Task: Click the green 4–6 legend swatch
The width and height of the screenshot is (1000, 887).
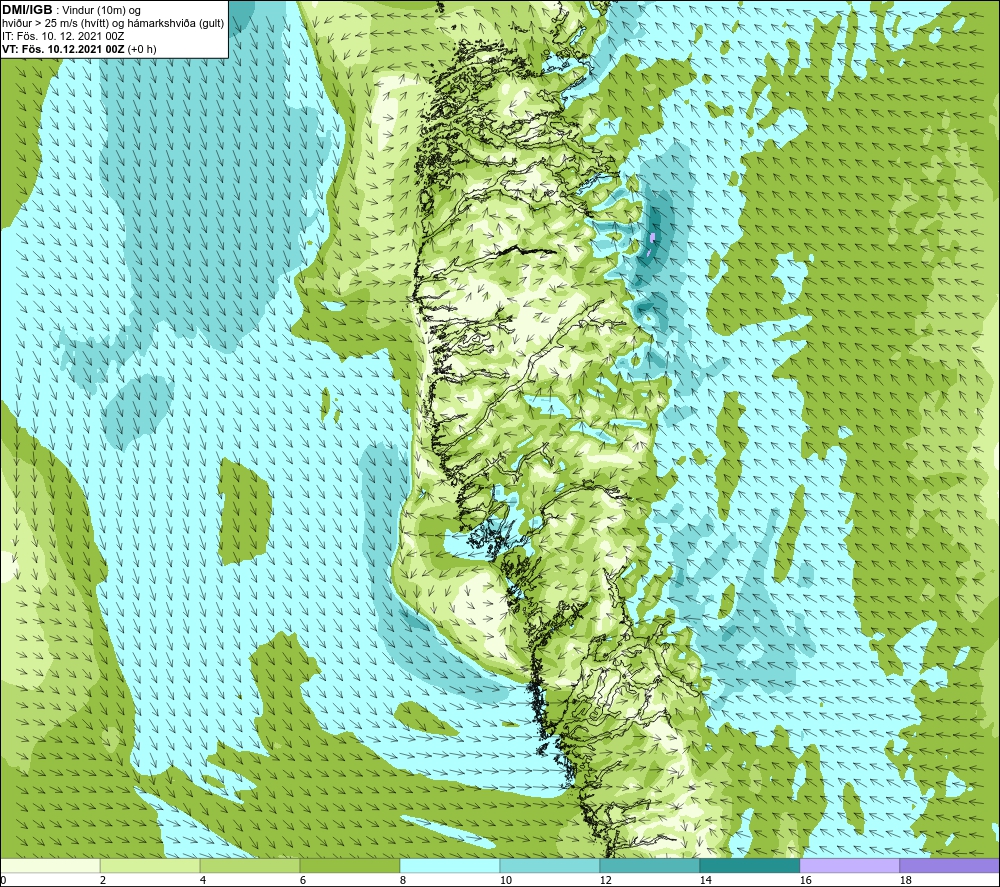Action: [250, 865]
